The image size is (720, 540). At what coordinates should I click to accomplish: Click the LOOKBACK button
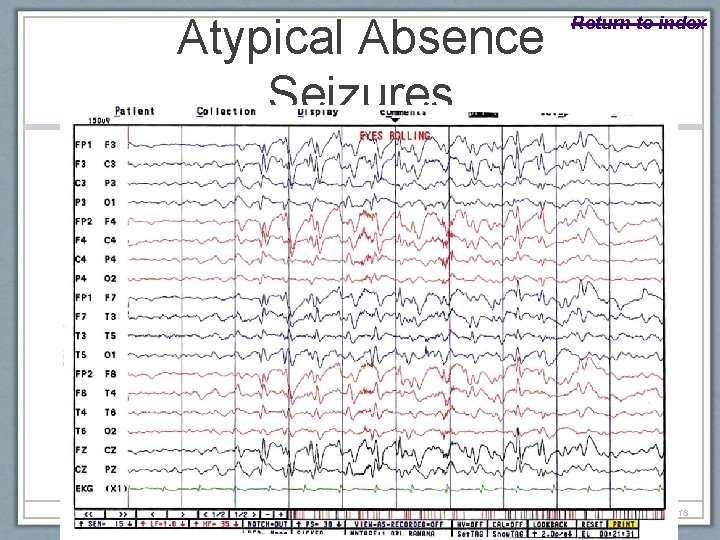(550, 524)
